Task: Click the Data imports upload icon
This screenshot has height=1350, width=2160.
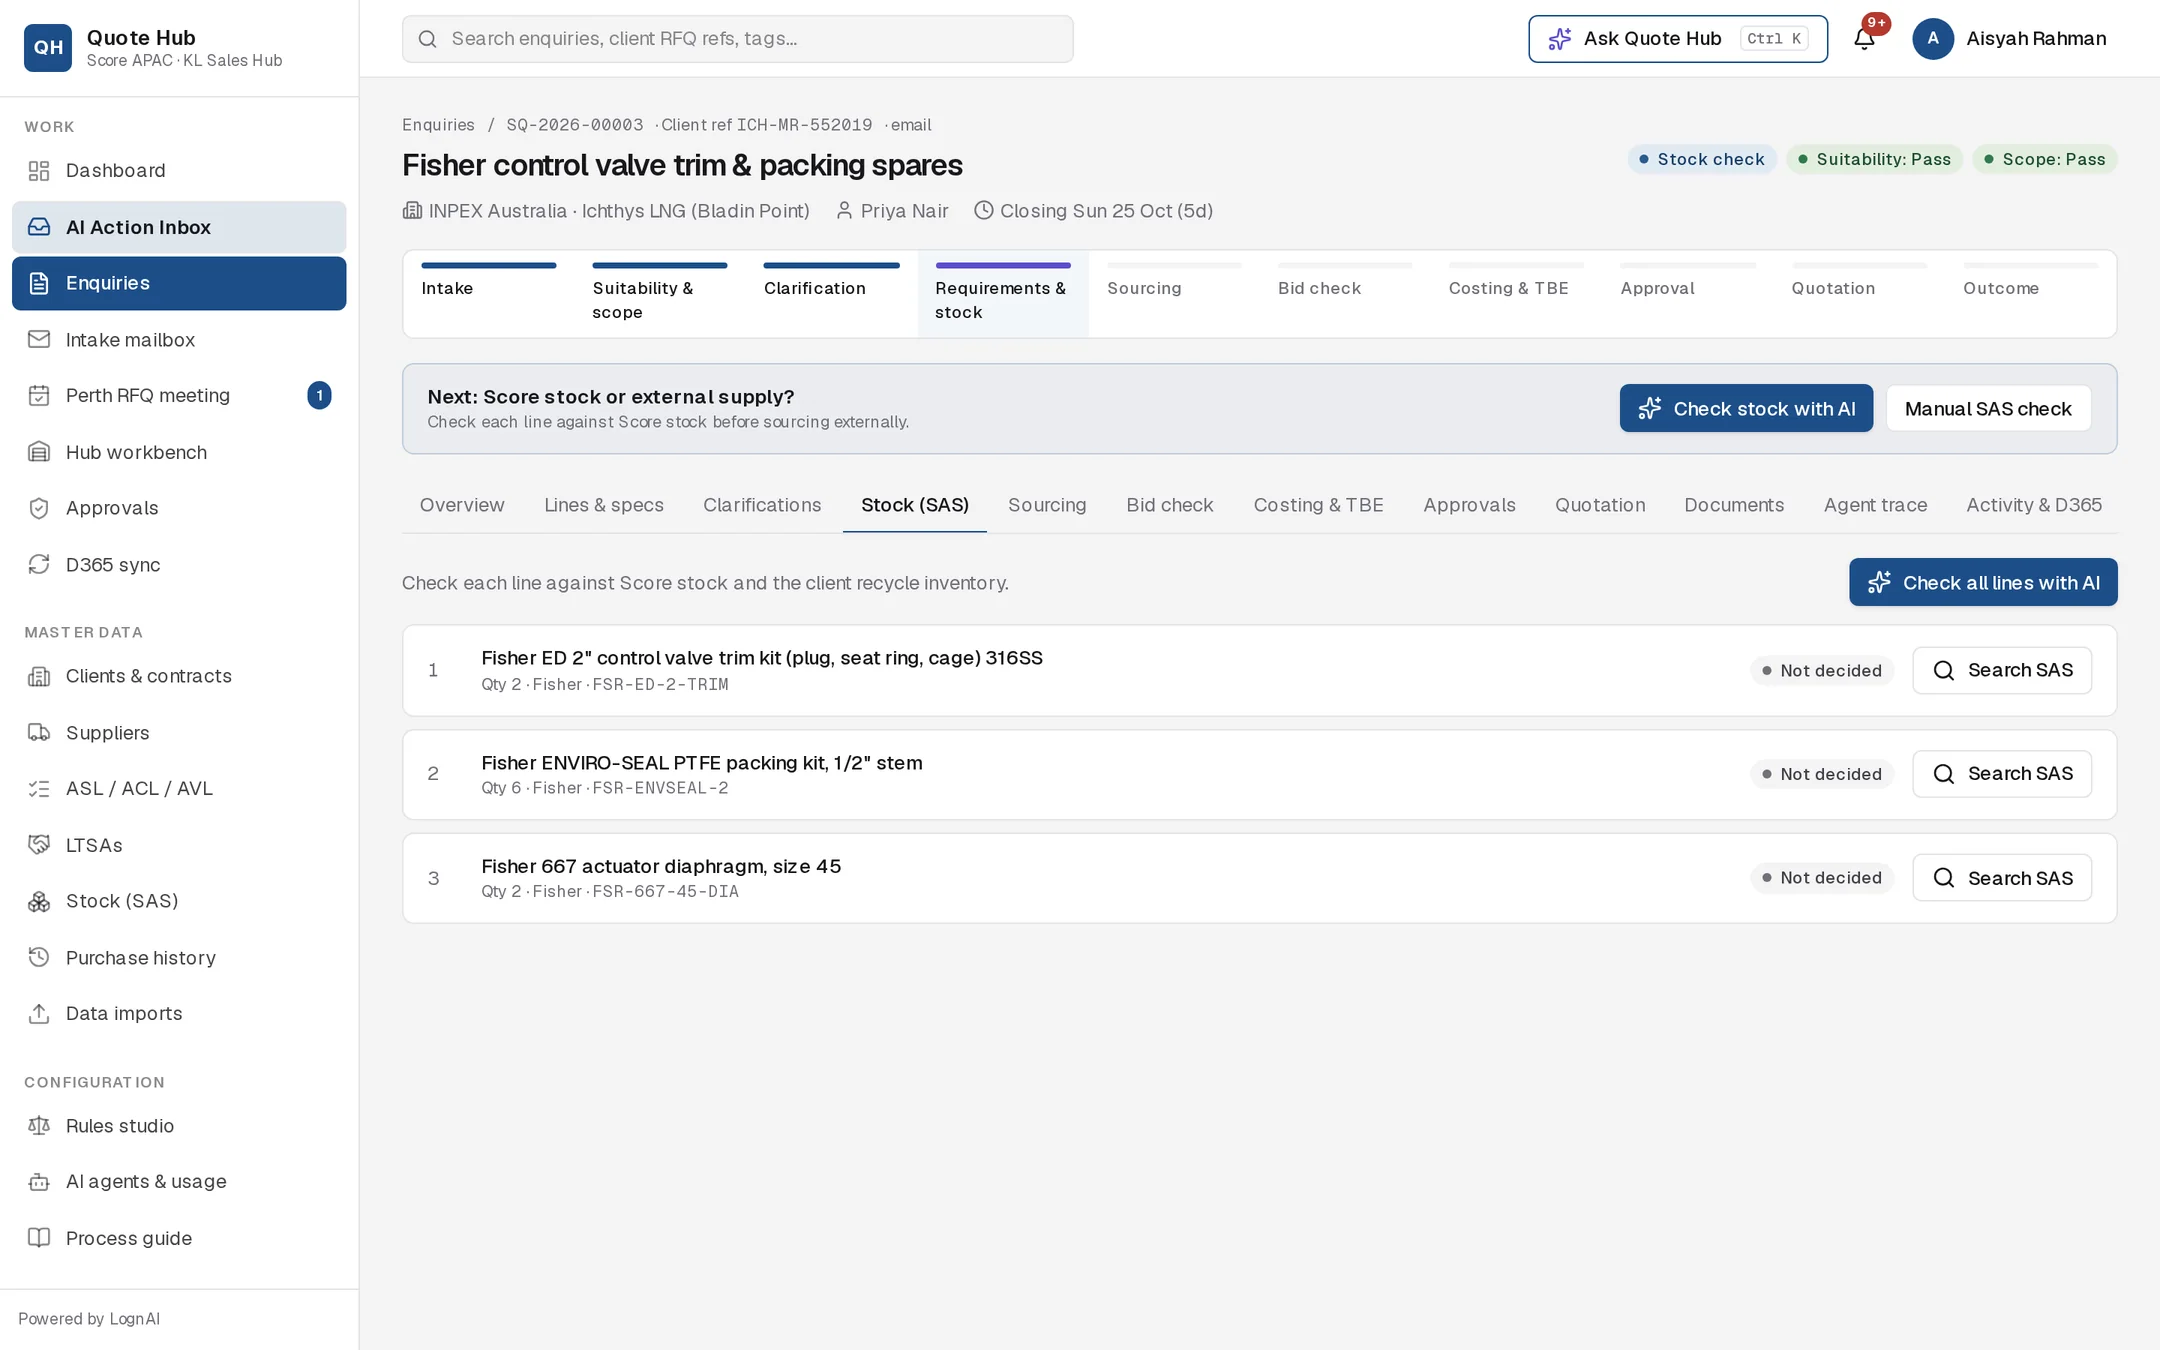Action: click(39, 1014)
